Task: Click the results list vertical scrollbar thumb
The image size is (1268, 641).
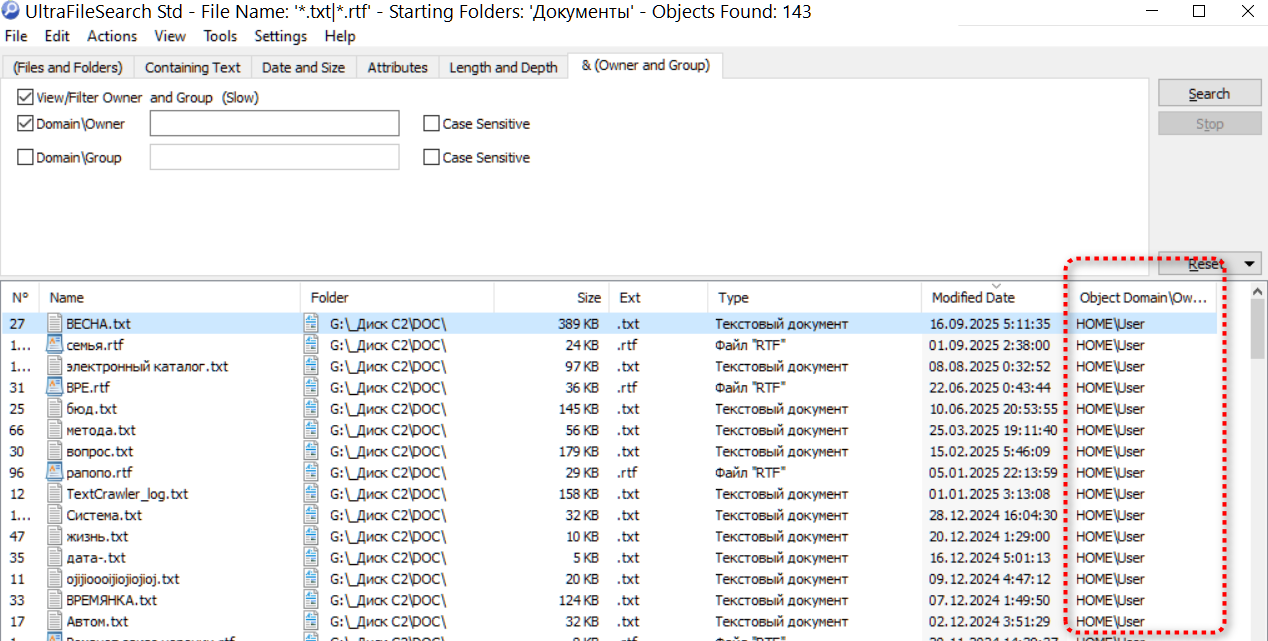Action: [1257, 328]
